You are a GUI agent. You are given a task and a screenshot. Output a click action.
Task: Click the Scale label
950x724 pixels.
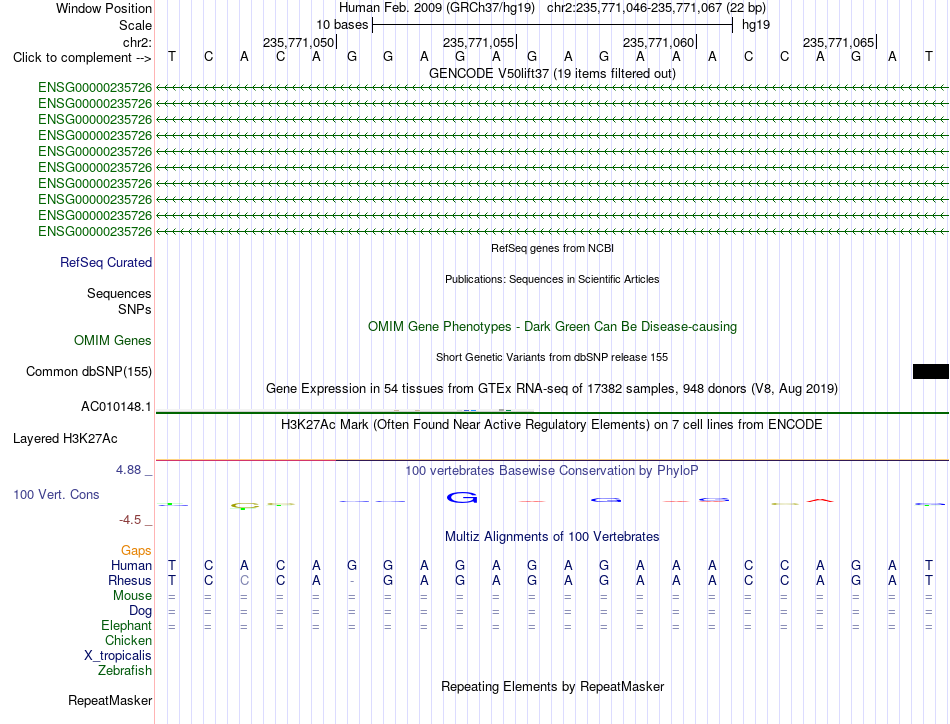click(135, 25)
